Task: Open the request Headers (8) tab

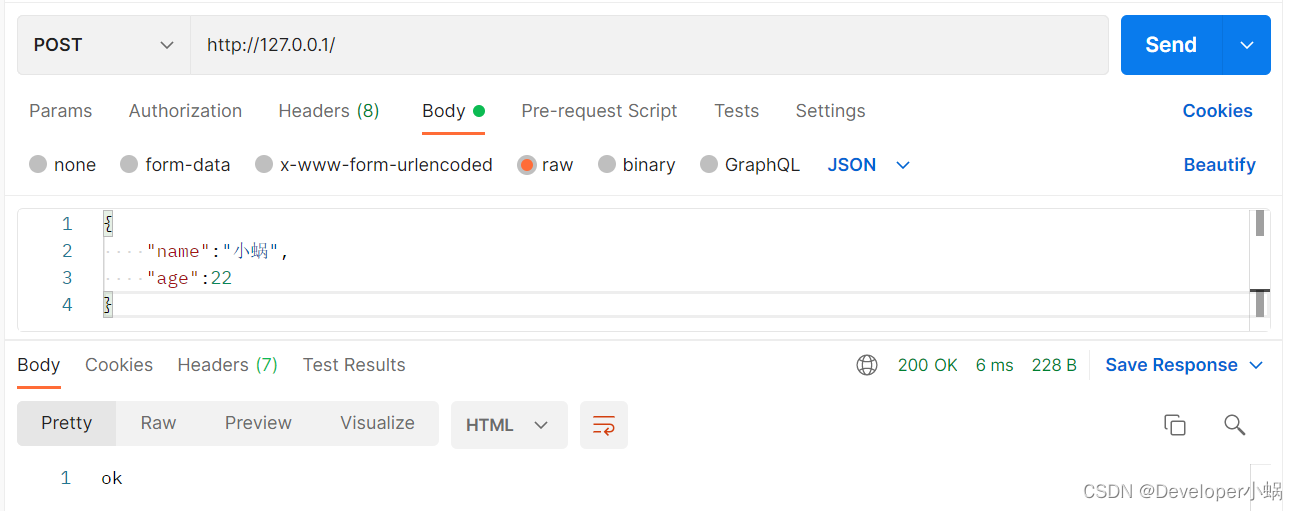Action: coord(329,111)
